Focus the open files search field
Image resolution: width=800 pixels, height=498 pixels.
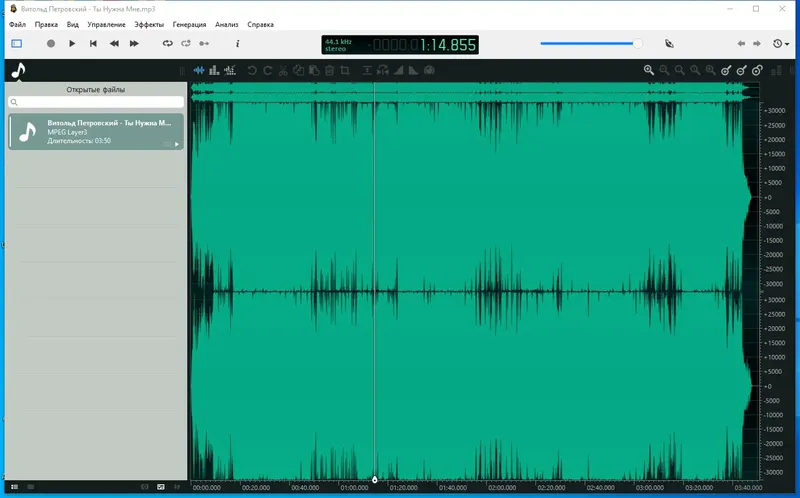[x=96, y=102]
